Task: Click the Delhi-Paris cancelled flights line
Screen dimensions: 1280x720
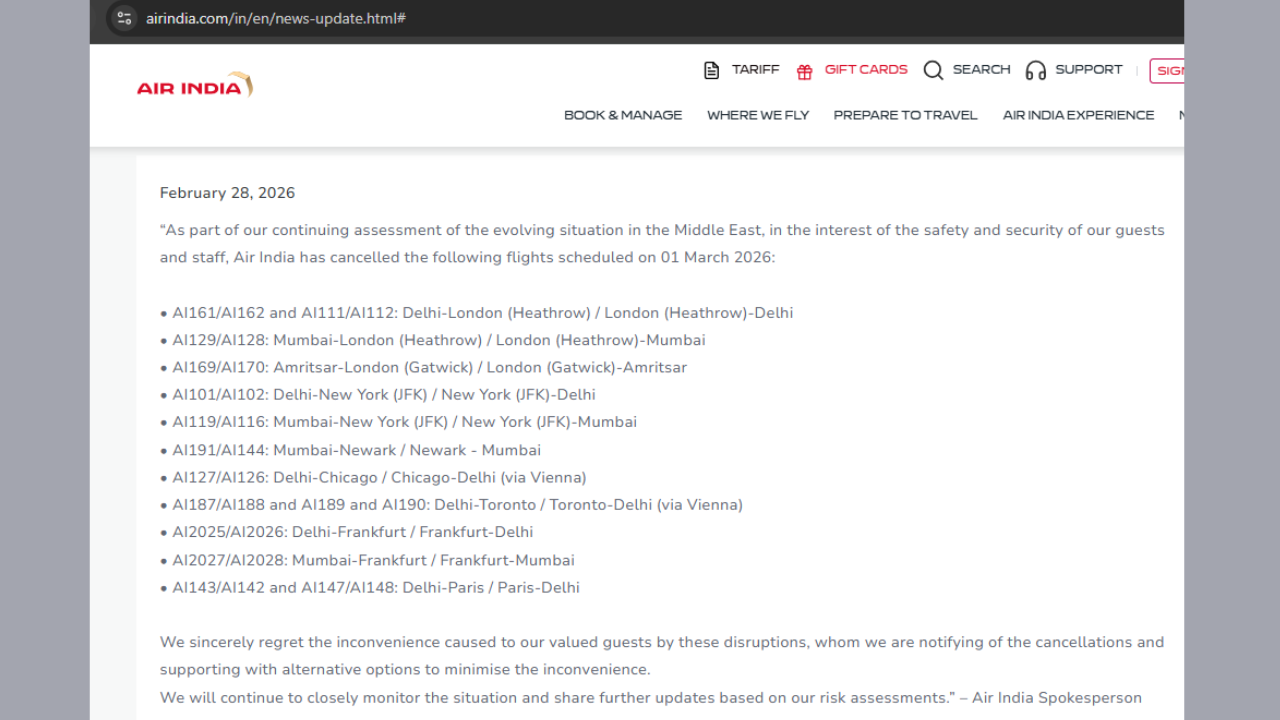Action: click(375, 587)
